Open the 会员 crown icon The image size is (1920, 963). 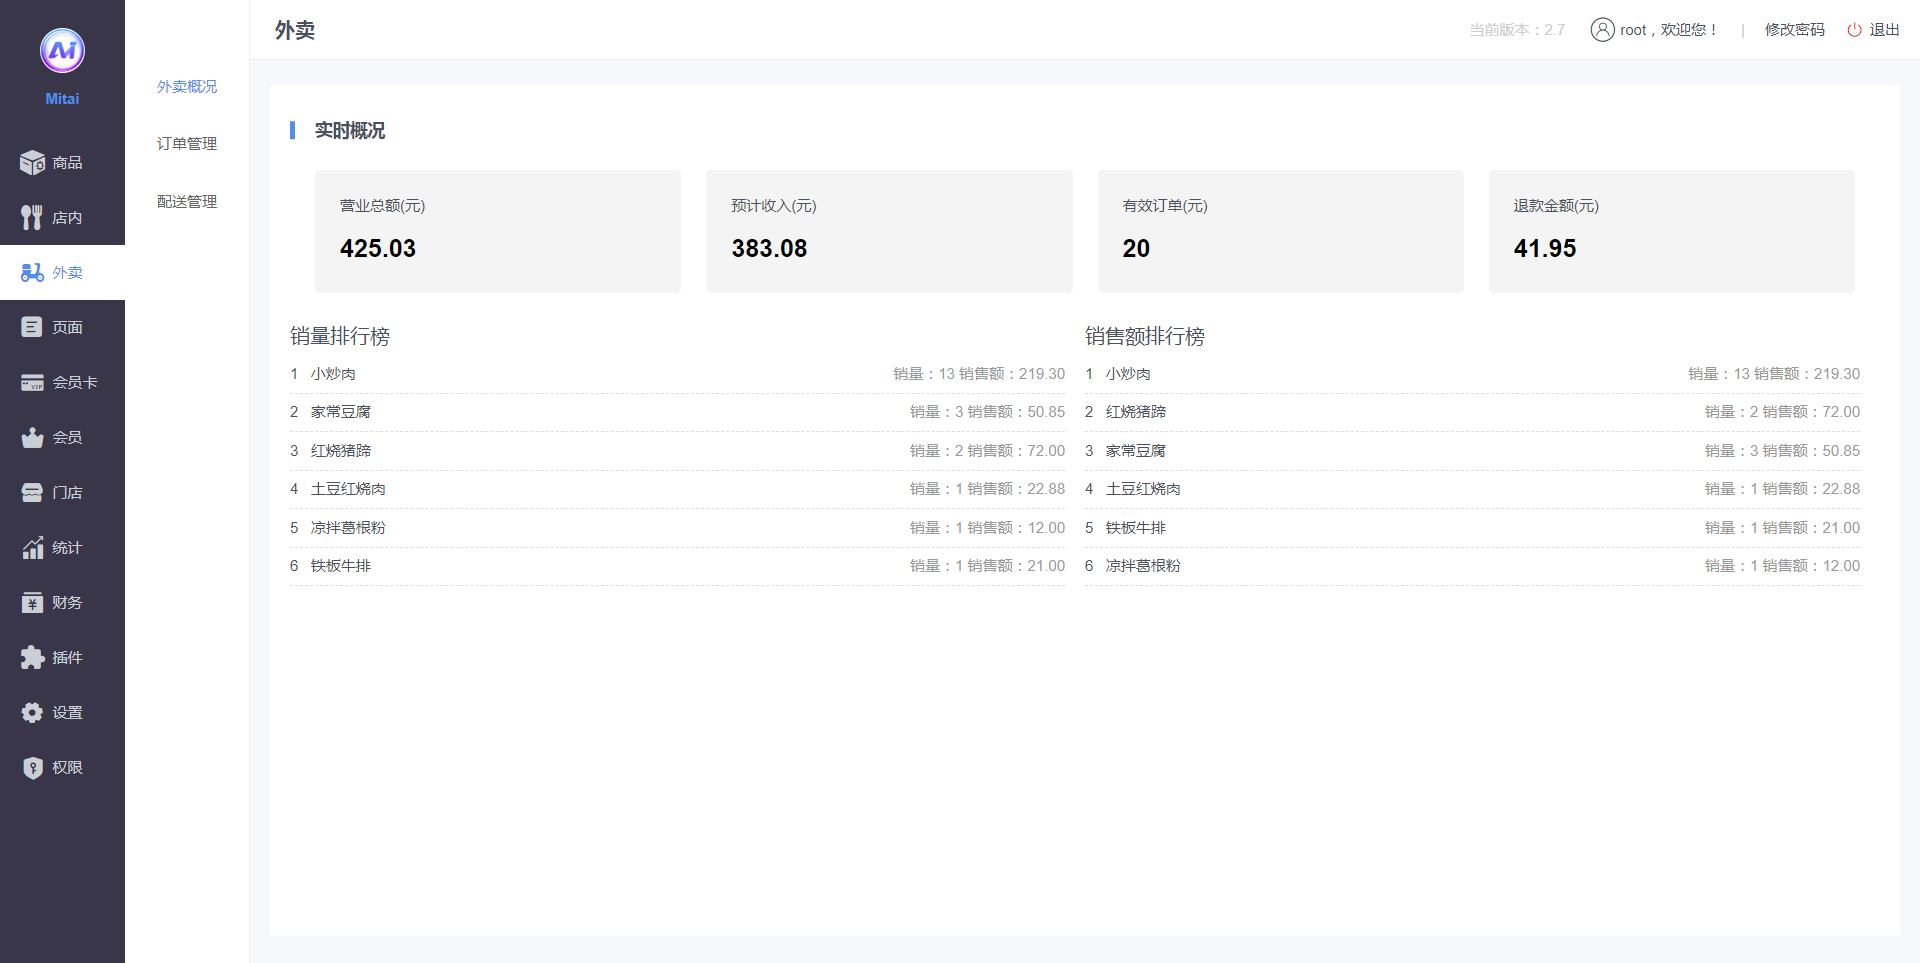point(32,437)
